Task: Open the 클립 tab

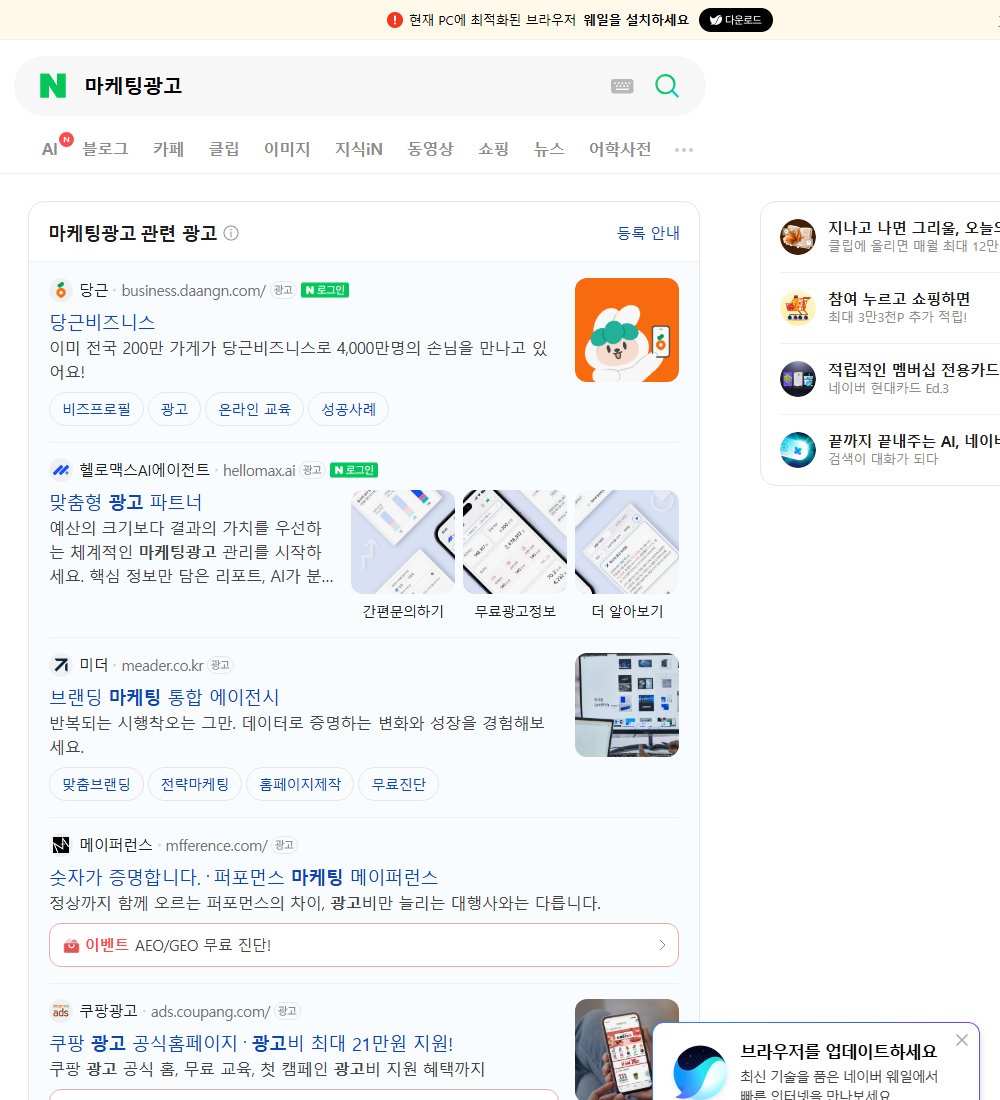Action: point(224,149)
